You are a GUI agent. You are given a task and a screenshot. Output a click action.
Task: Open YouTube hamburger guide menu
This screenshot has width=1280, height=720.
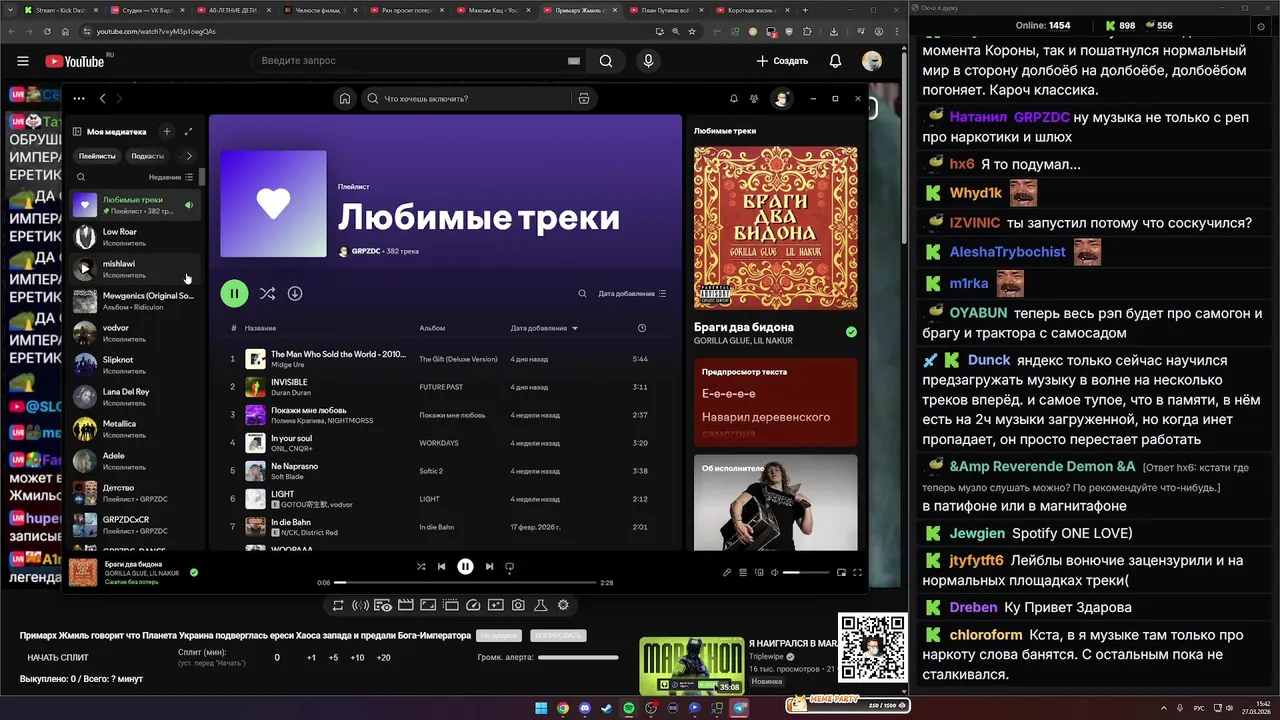pyautogui.click(x=23, y=61)
